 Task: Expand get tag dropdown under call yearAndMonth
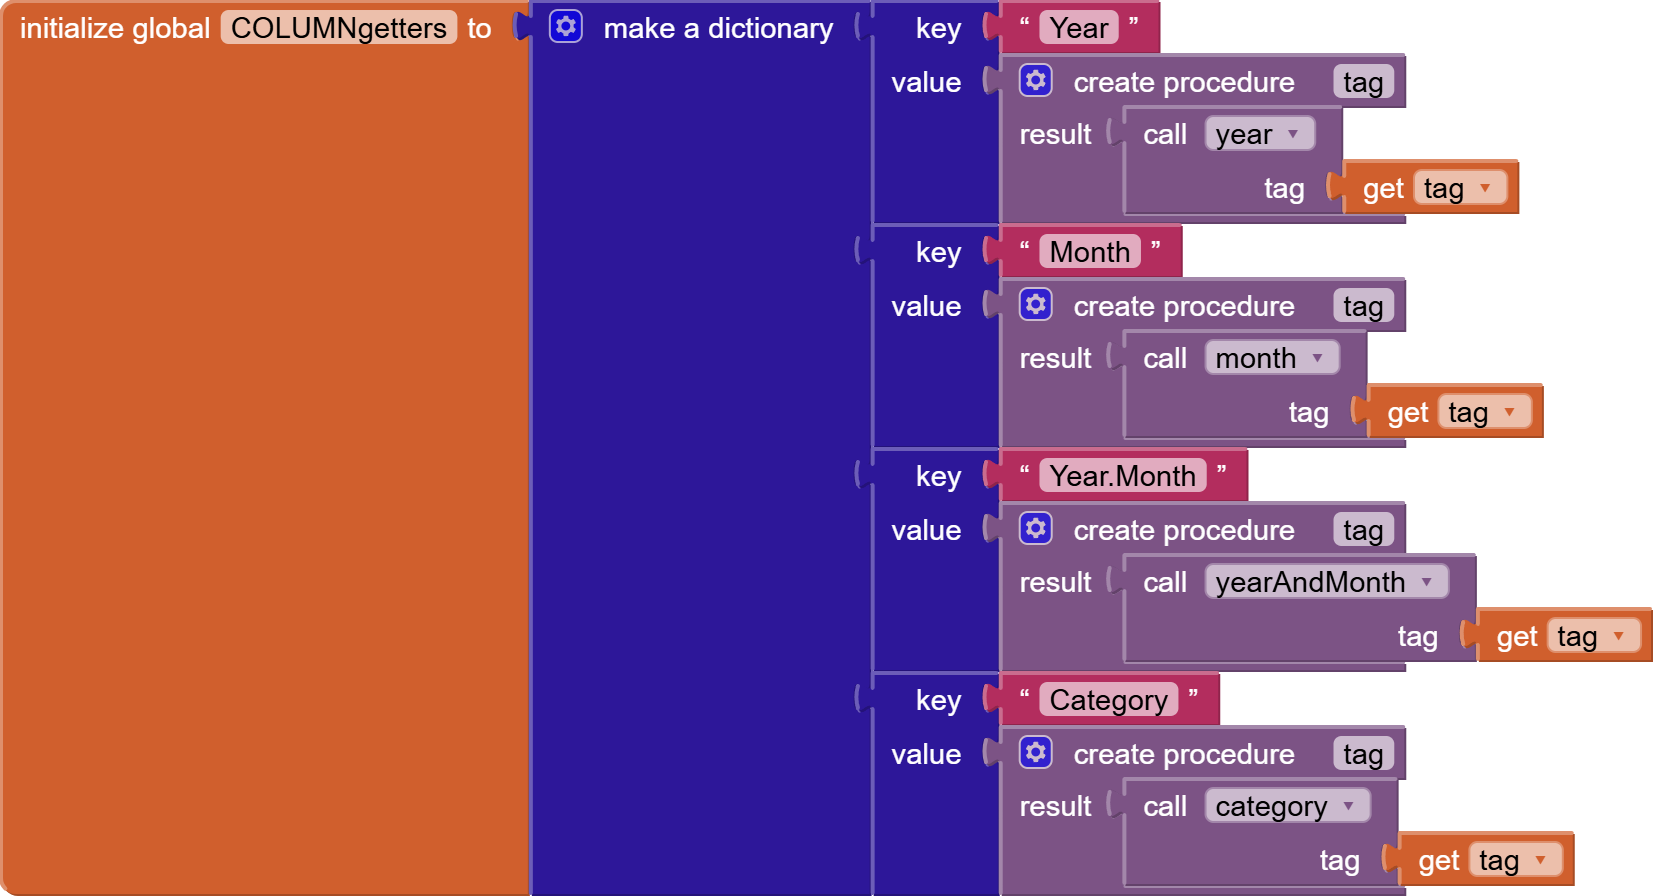(x=1618, y=636)
